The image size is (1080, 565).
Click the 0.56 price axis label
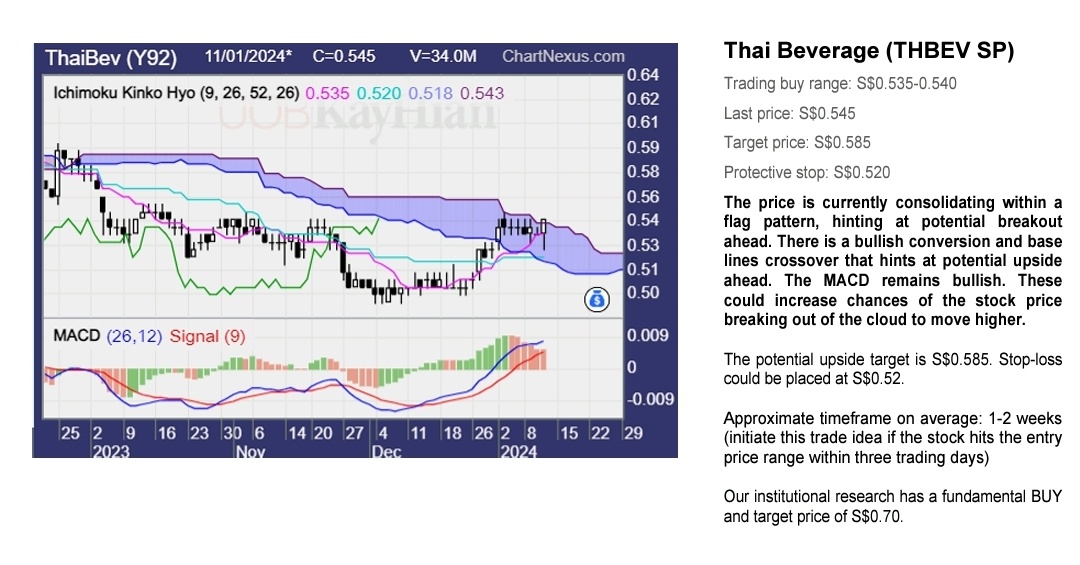pyautogui.click(x=642, y=197)
